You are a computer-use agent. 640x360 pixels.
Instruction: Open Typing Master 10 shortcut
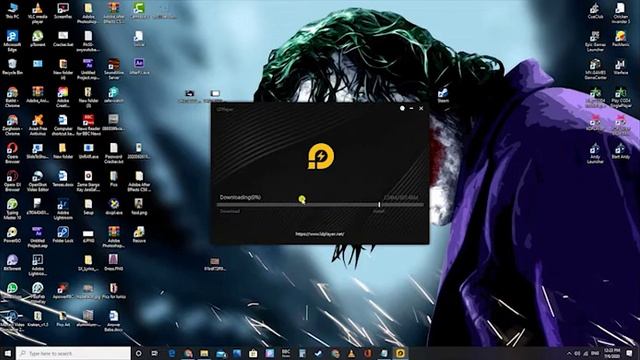point(12,209)
